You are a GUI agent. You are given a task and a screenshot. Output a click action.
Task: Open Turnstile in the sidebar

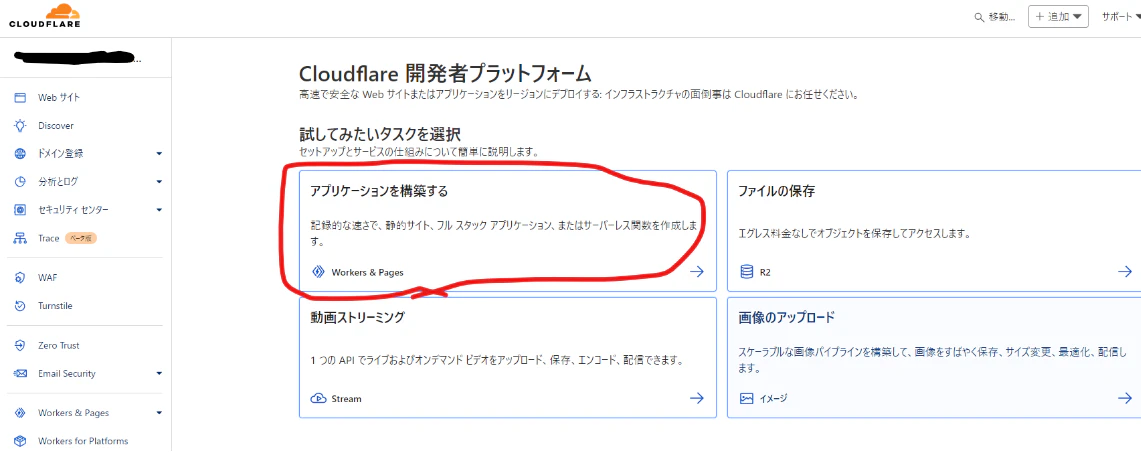(x=55, y=306)
